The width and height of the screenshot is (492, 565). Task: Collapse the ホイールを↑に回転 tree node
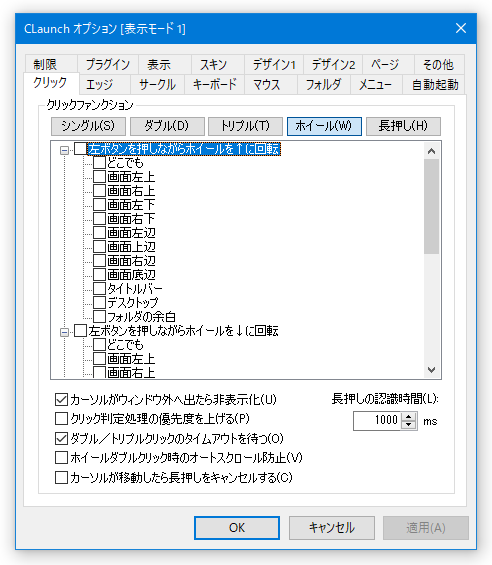(x=65, y=150)
